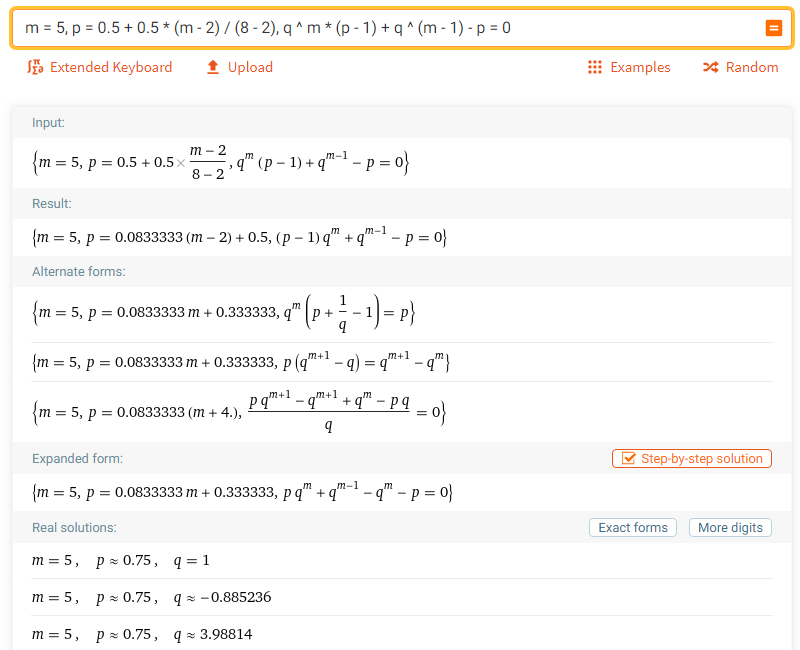Show Exact forms of solutions
Viewport: 800px width, 650px height.
click(x=633, y=528)
